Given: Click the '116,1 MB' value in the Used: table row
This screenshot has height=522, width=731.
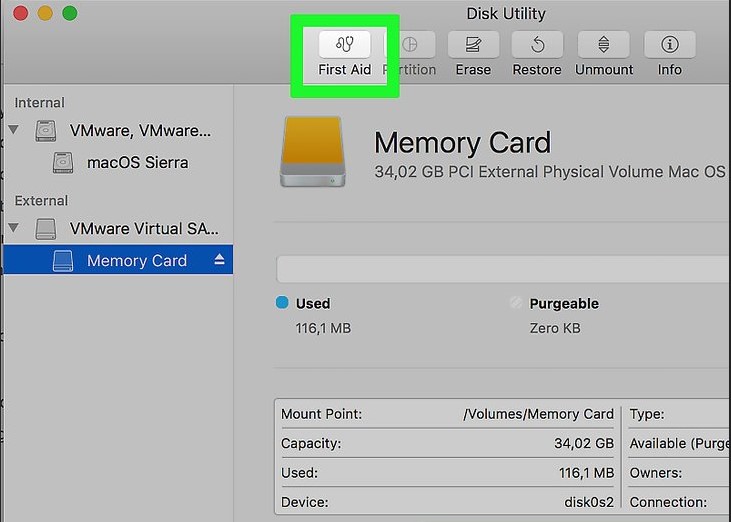Looking at the screenshot, I should pyautogui.click(x=586, y=473).
